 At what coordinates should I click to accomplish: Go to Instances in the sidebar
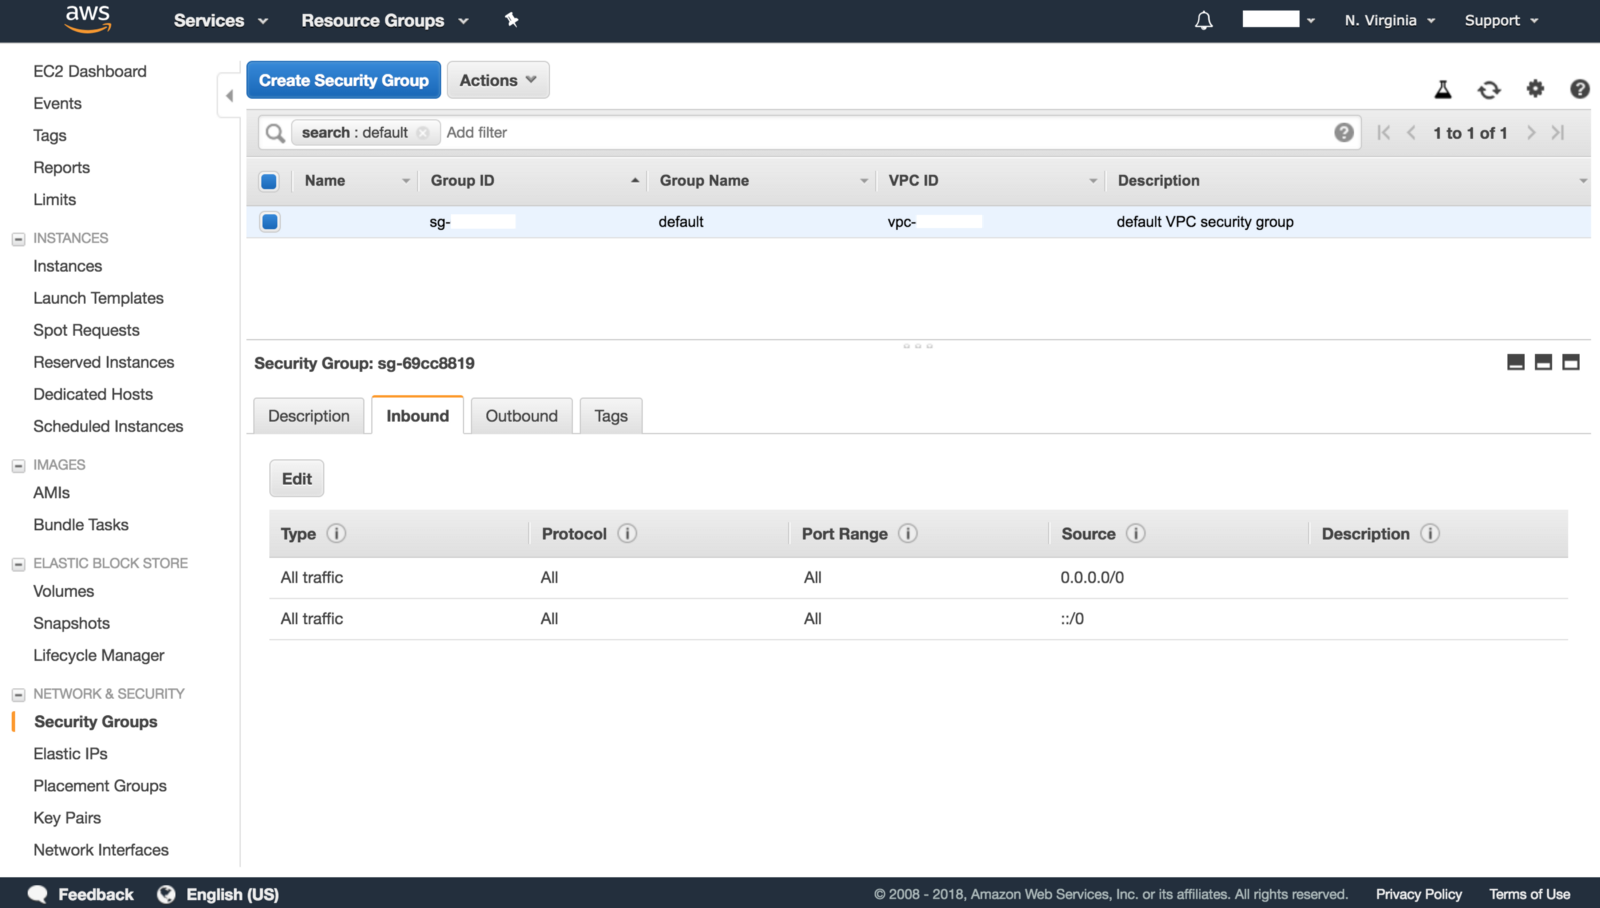tap(68, 266)
